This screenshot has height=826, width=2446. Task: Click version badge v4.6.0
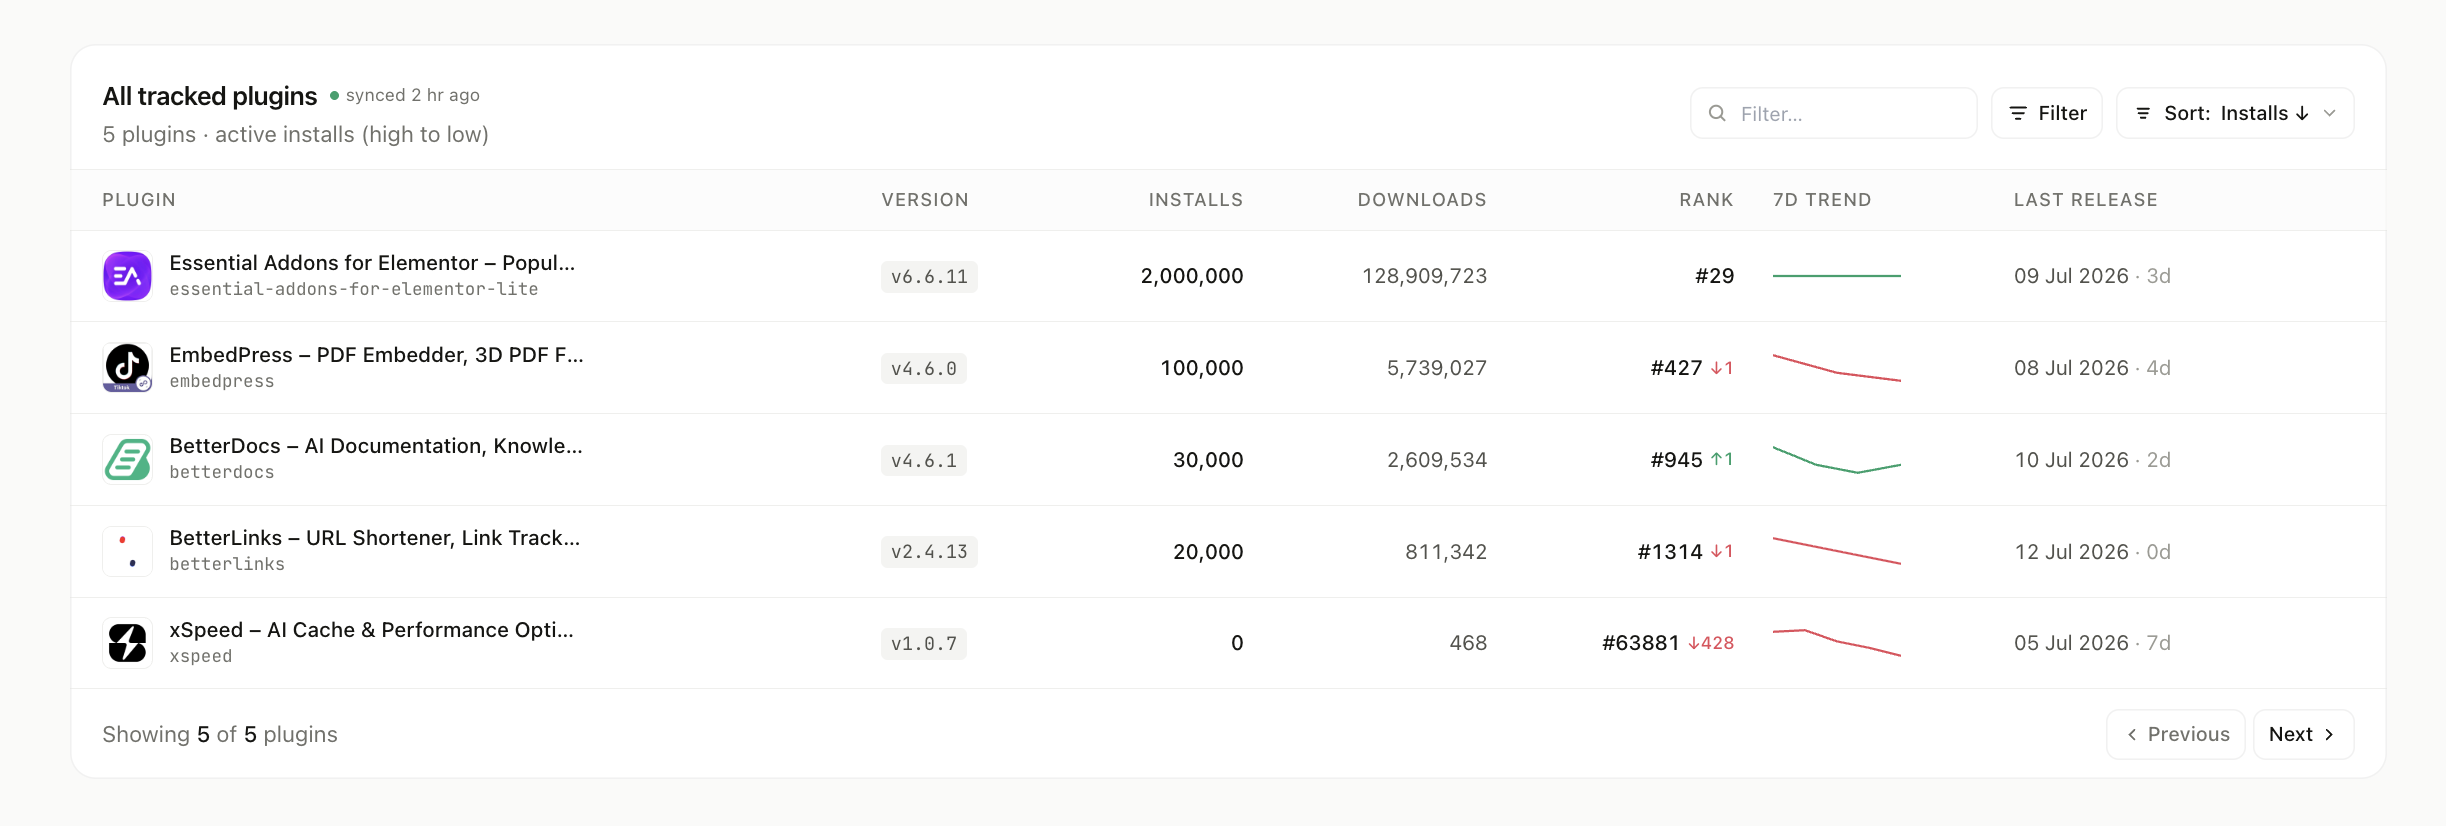(x=923, y=368)
